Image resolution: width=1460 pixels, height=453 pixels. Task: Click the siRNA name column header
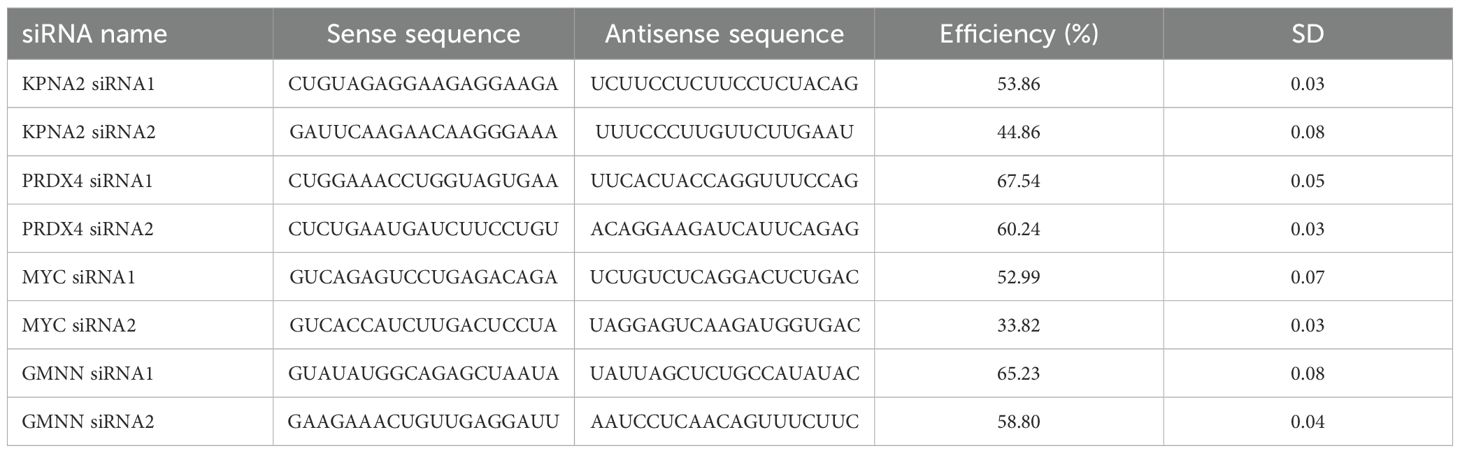[95, 34]
